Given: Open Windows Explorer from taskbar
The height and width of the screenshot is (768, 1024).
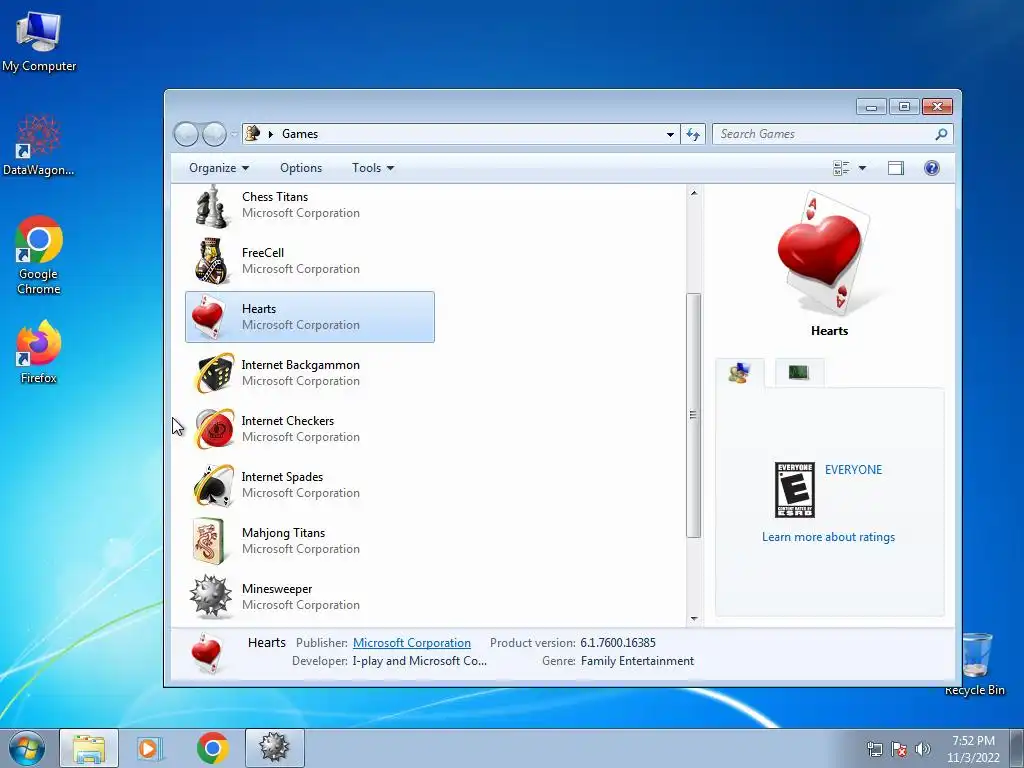Looking at the screenshot, I should 89,748.
